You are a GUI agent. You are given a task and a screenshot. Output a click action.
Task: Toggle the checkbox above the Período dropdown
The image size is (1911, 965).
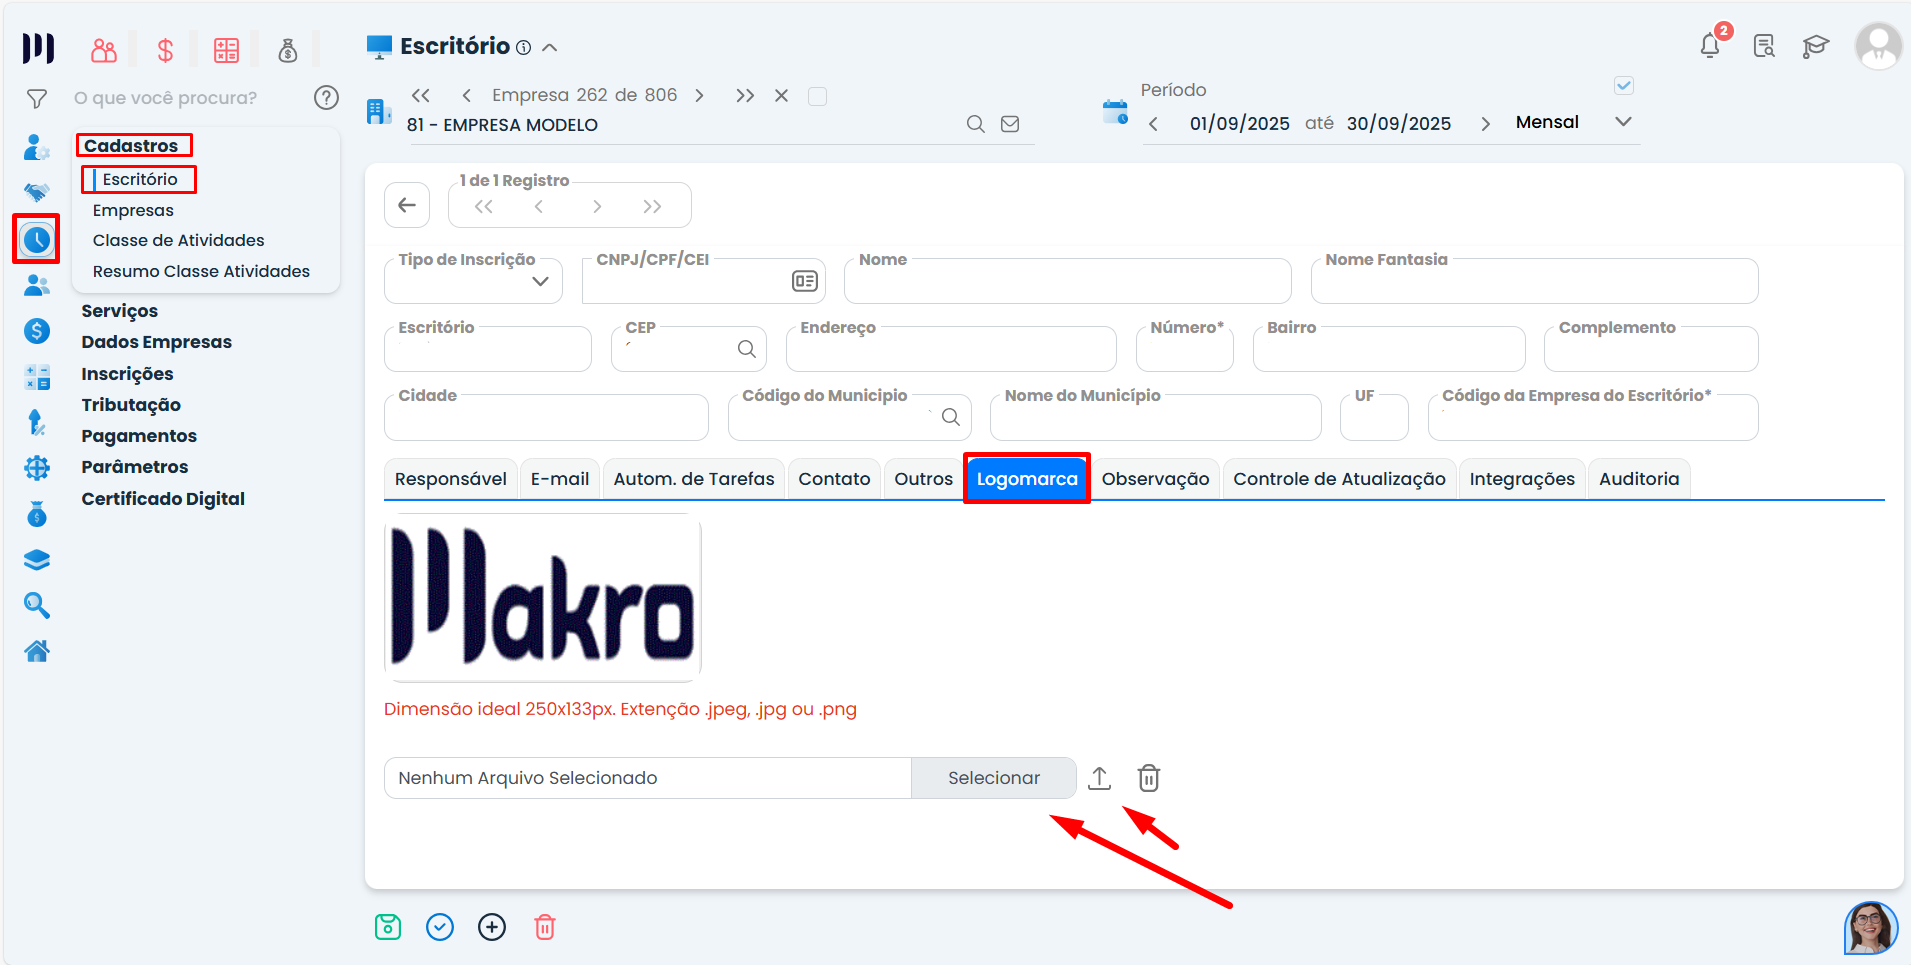pyautogui.click(x=1624, y=86)
